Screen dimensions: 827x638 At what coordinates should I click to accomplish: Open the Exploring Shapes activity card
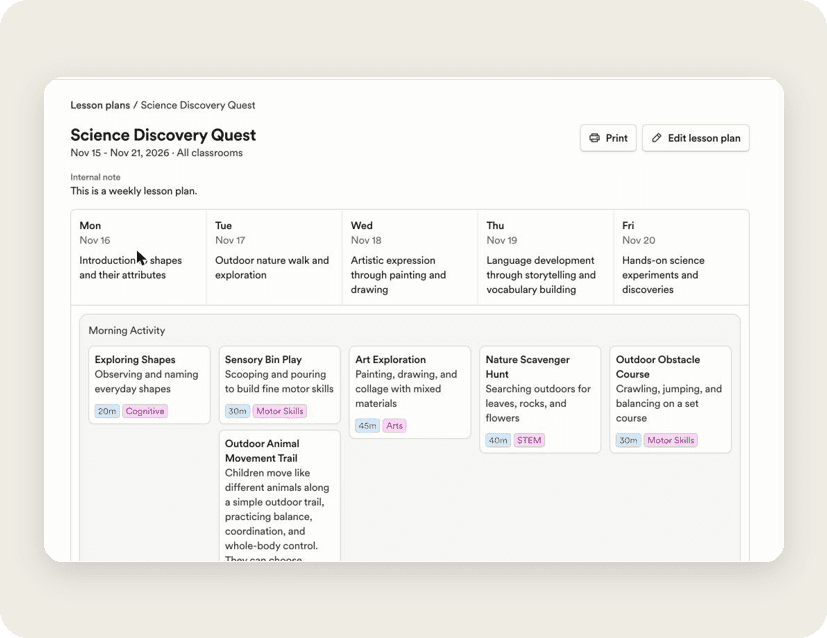(x=149, y=385)
